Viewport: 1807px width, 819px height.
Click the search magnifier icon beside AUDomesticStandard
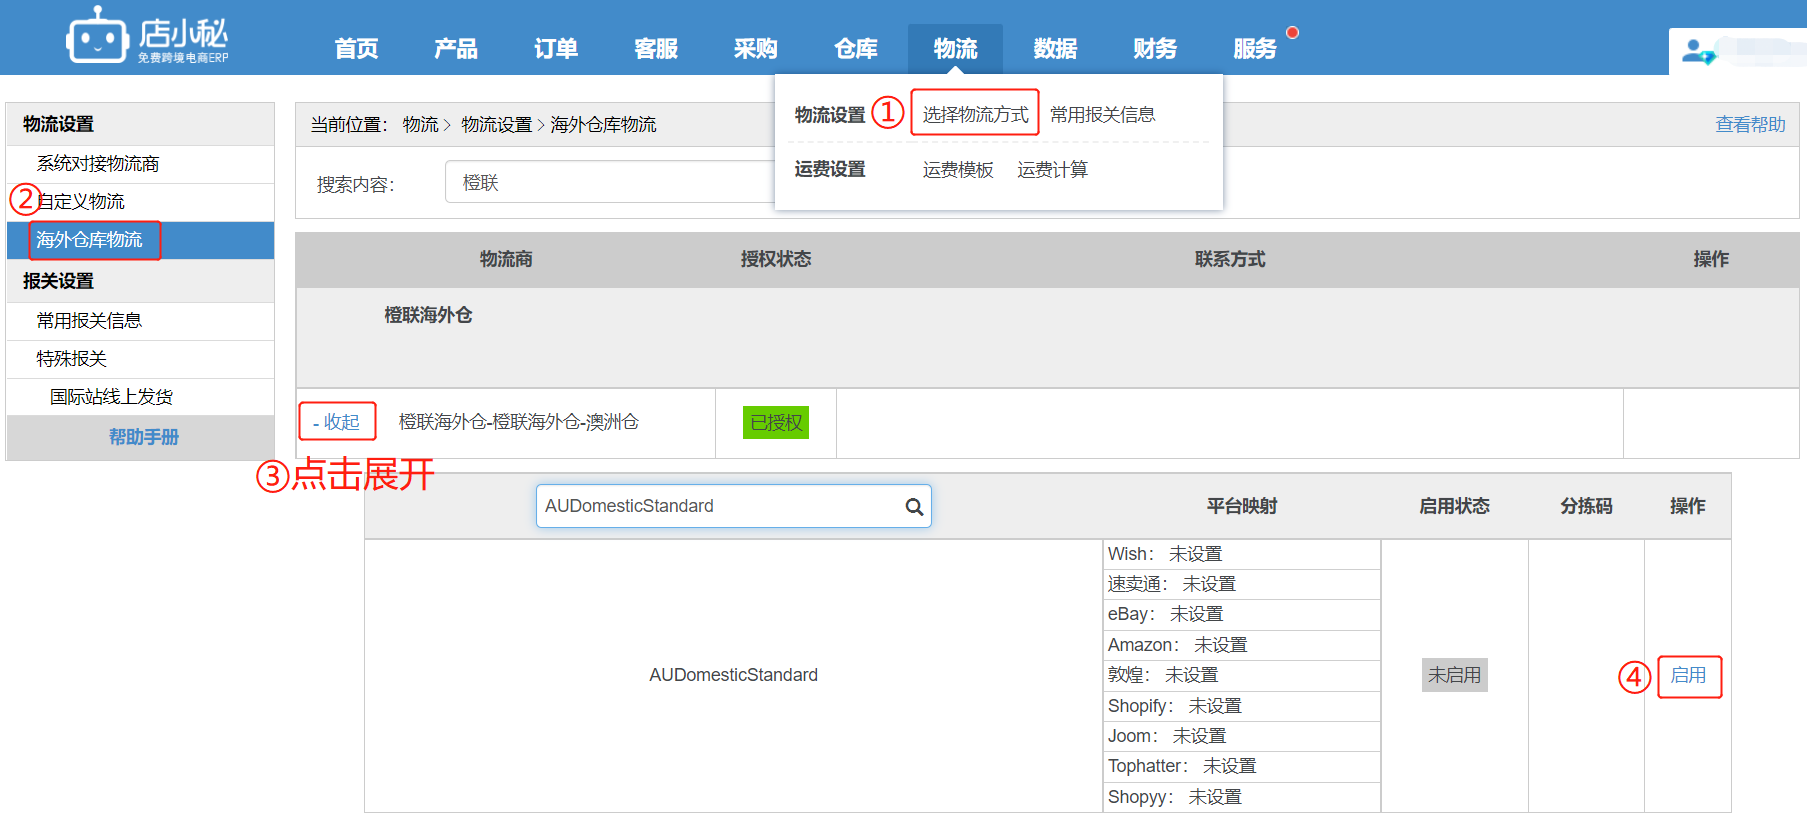tap(914, 507)
